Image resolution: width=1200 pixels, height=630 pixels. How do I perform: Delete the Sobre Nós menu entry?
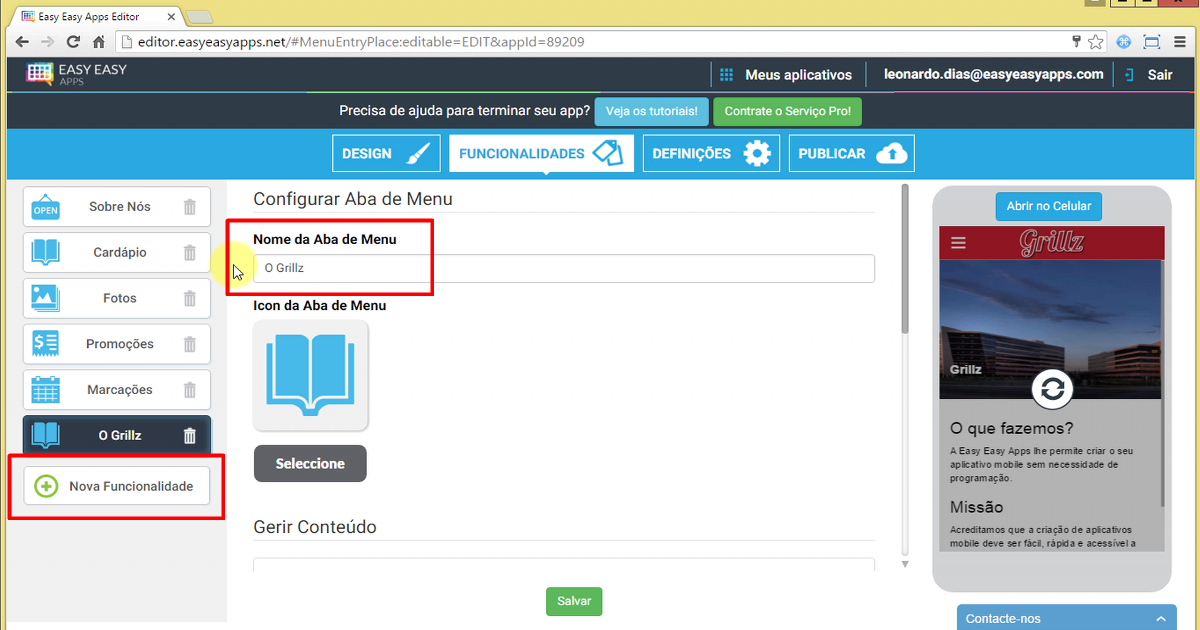190,207
